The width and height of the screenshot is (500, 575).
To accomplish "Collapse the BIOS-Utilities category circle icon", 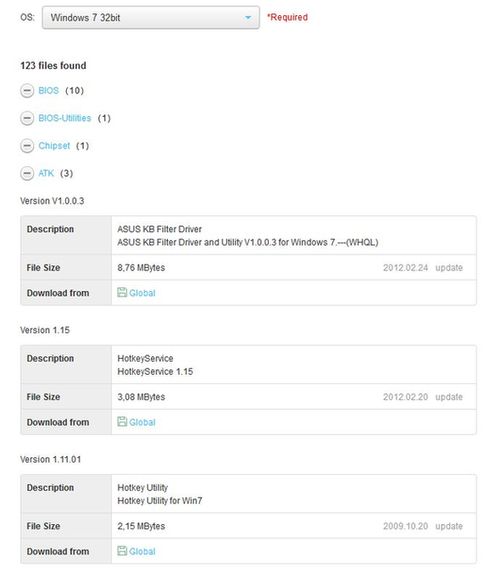I will tap(27, 118).
